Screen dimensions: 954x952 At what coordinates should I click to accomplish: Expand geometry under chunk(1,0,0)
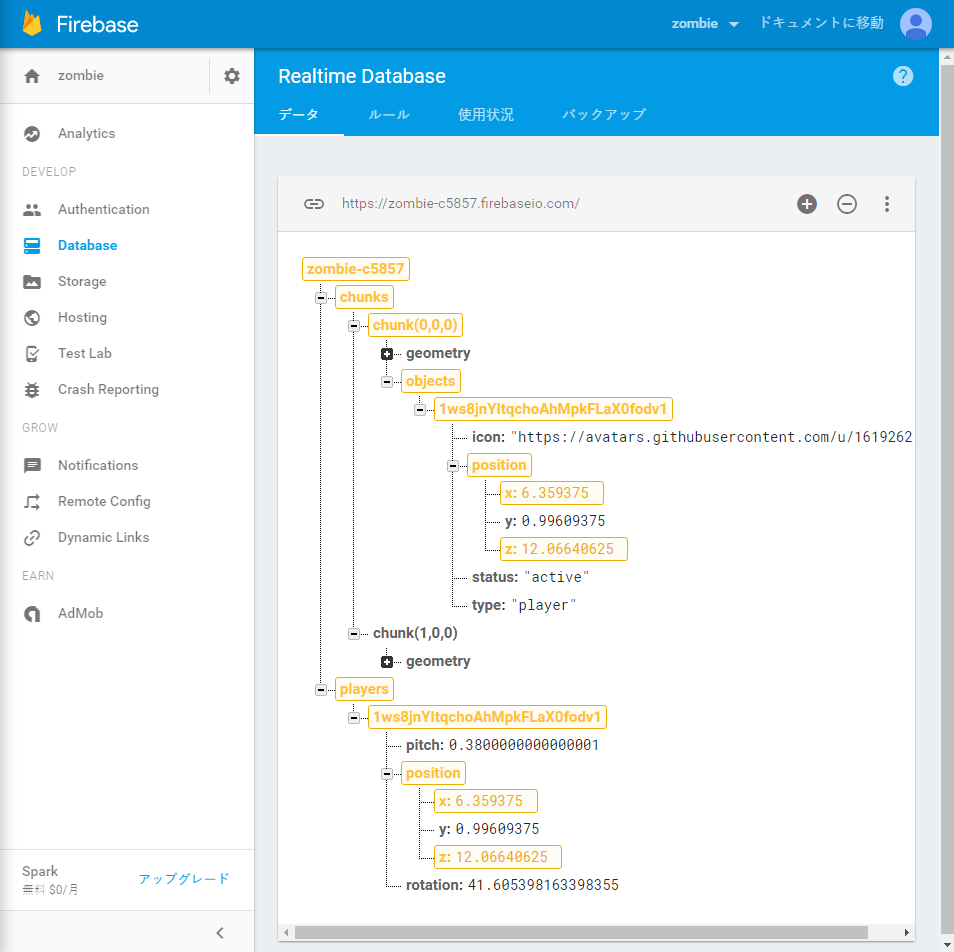coord(386,661)
